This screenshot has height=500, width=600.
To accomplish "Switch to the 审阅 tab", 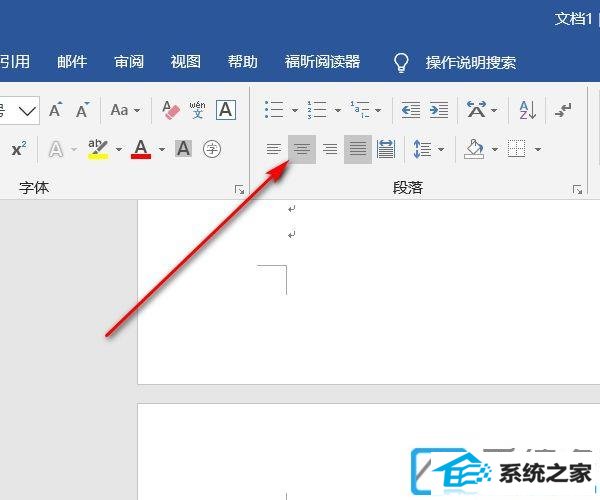I will tap(129, 62).
